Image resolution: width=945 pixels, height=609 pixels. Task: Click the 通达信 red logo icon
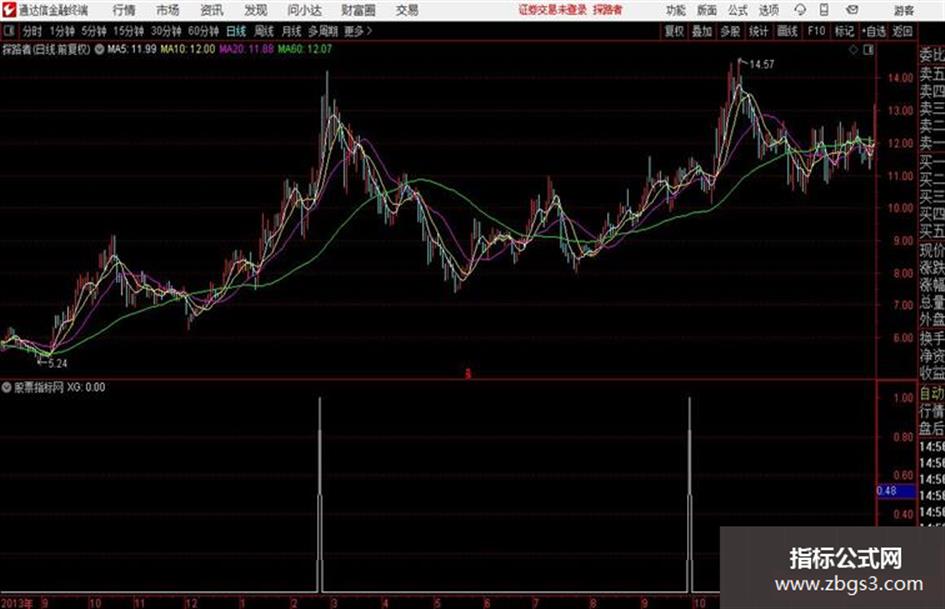(9, 10)
